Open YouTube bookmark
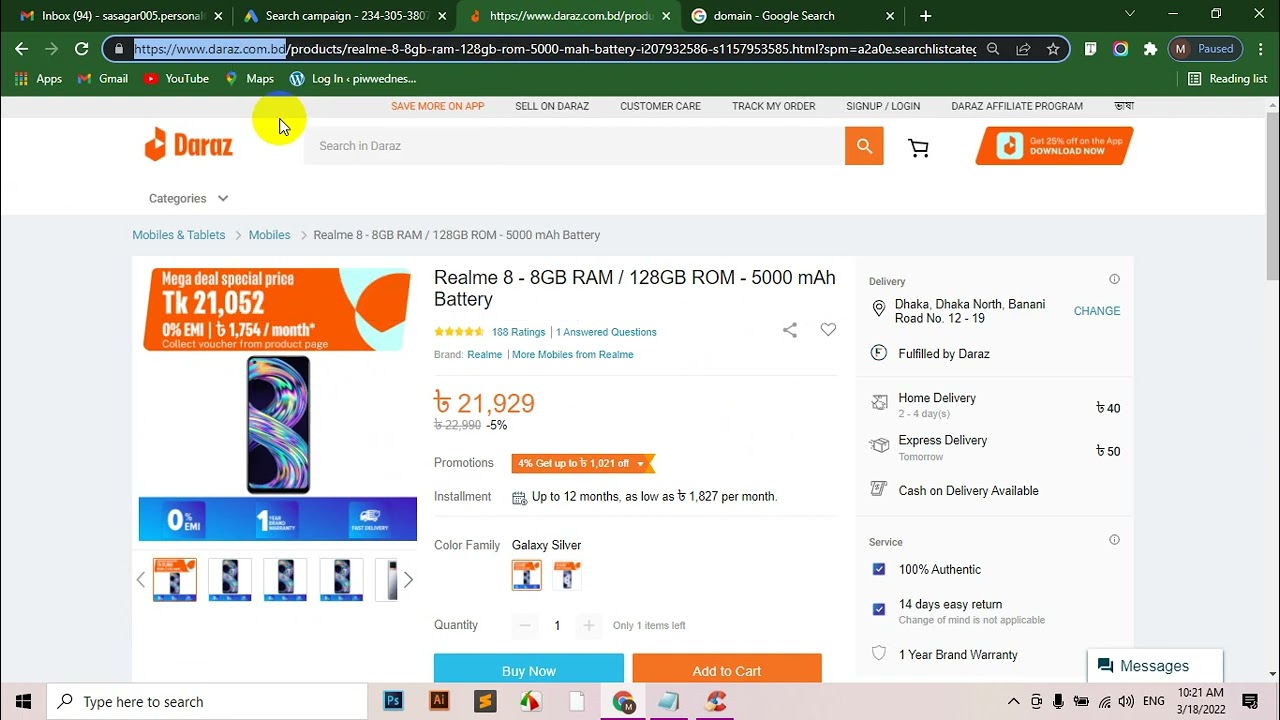The height and width of the screenshot is (720, 1280). point(176,78)
